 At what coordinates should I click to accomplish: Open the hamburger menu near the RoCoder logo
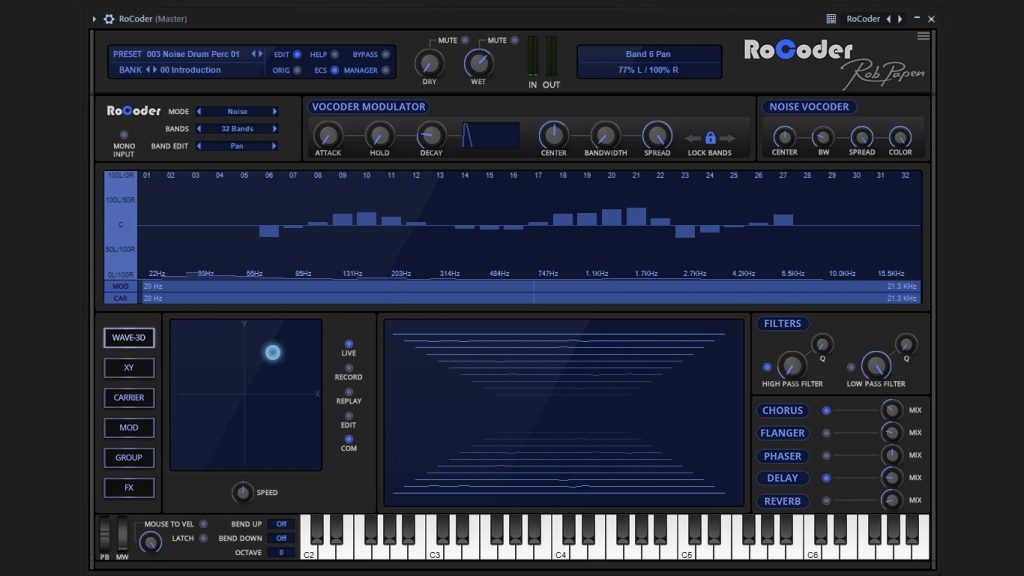coord(922,37)
